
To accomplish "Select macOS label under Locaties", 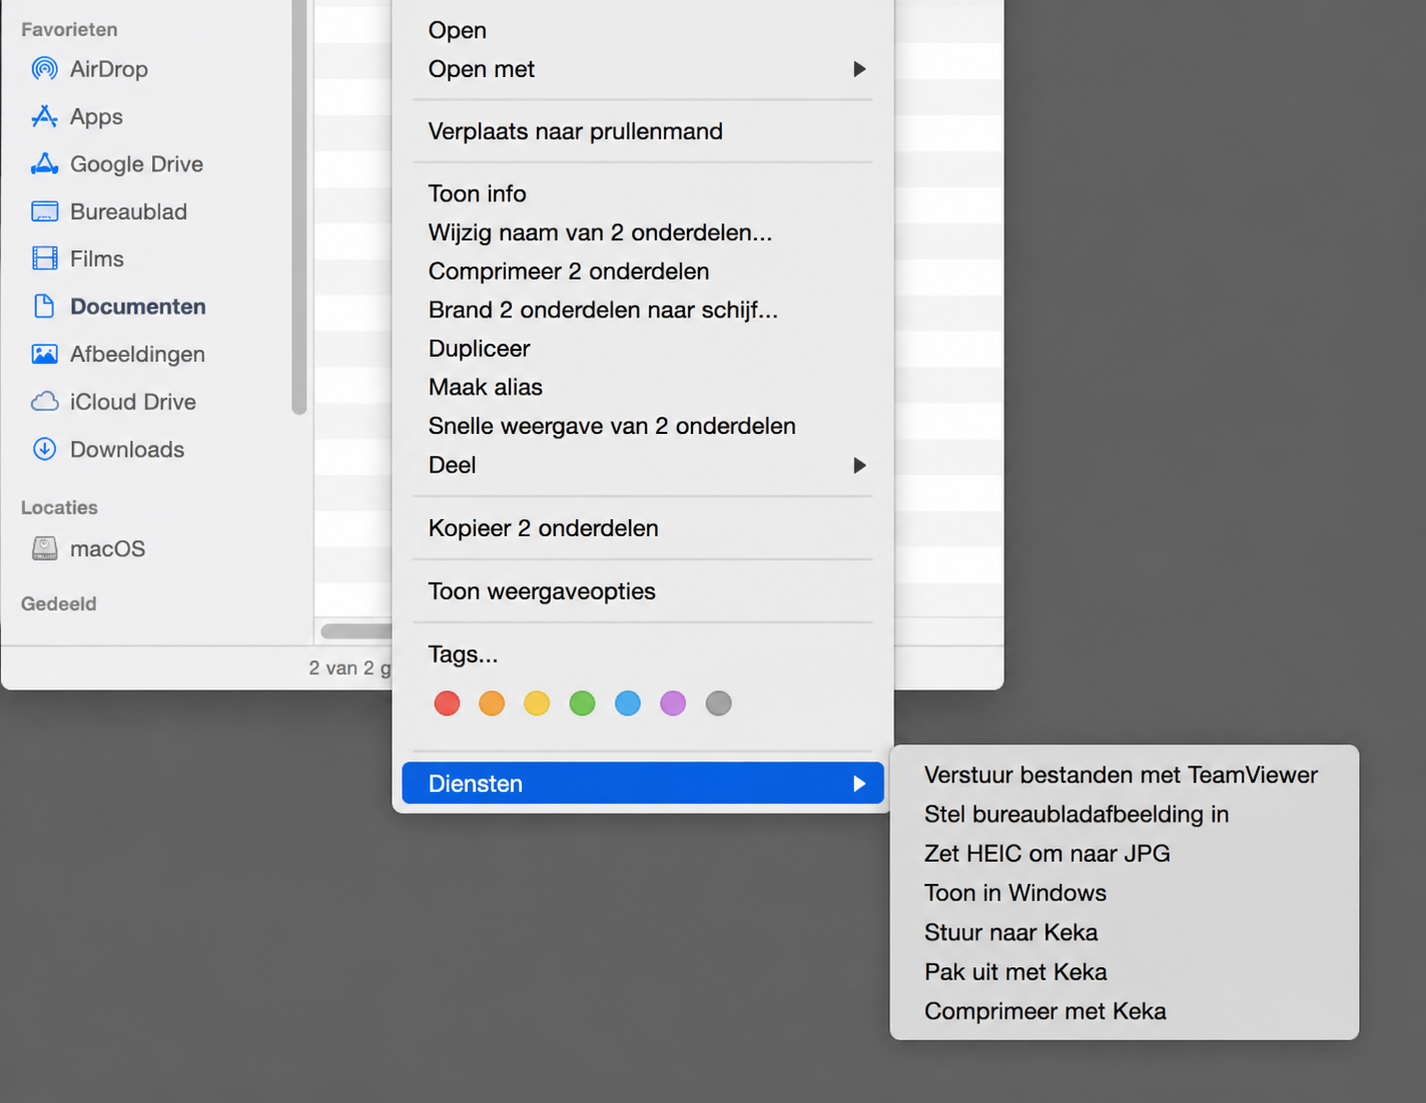I will click(x=107, y=548).
